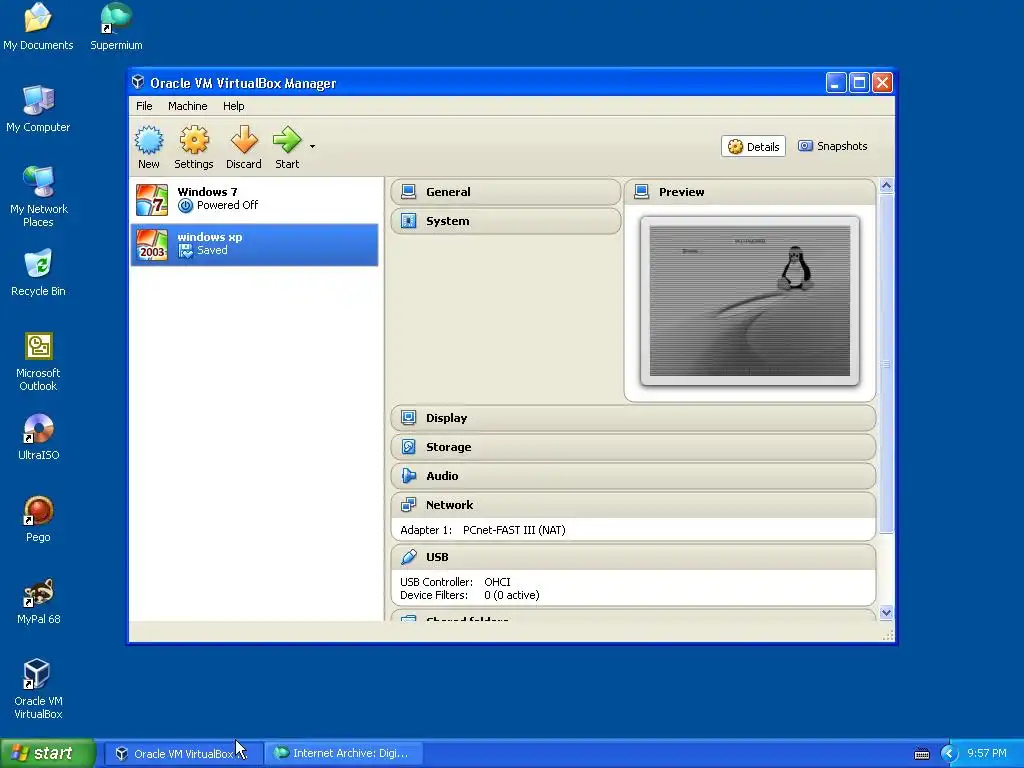
Task: Click the VirtualBox cube icon in title bar
Action: click(138, 82)
